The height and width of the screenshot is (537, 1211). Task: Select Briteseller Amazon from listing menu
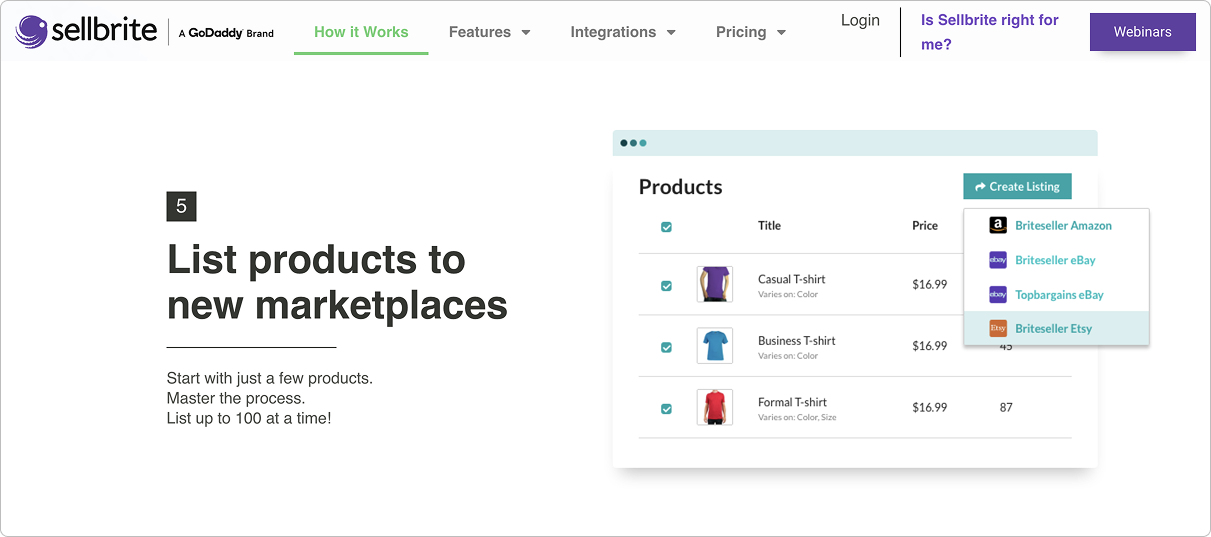[1056, 226]
